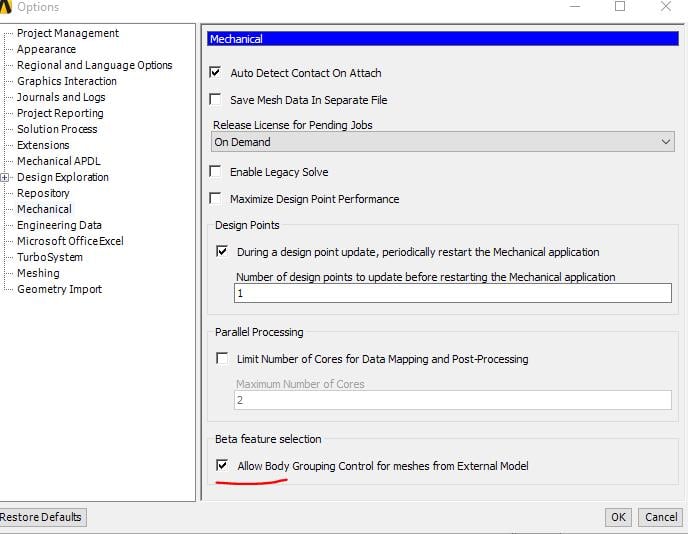Select Mechanical APDL tree item

[59, 161]
